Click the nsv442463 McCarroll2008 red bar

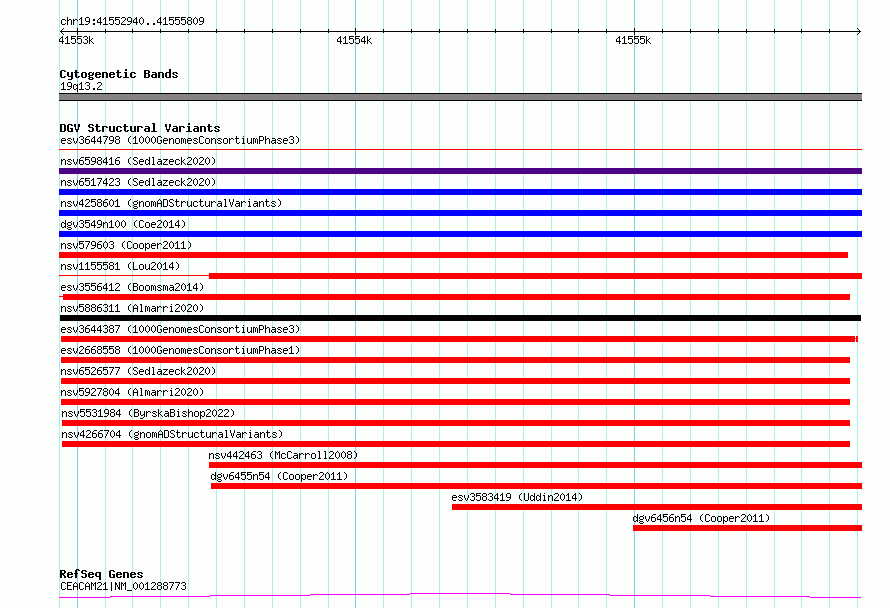pyautogui.click(x=535, y=465)
